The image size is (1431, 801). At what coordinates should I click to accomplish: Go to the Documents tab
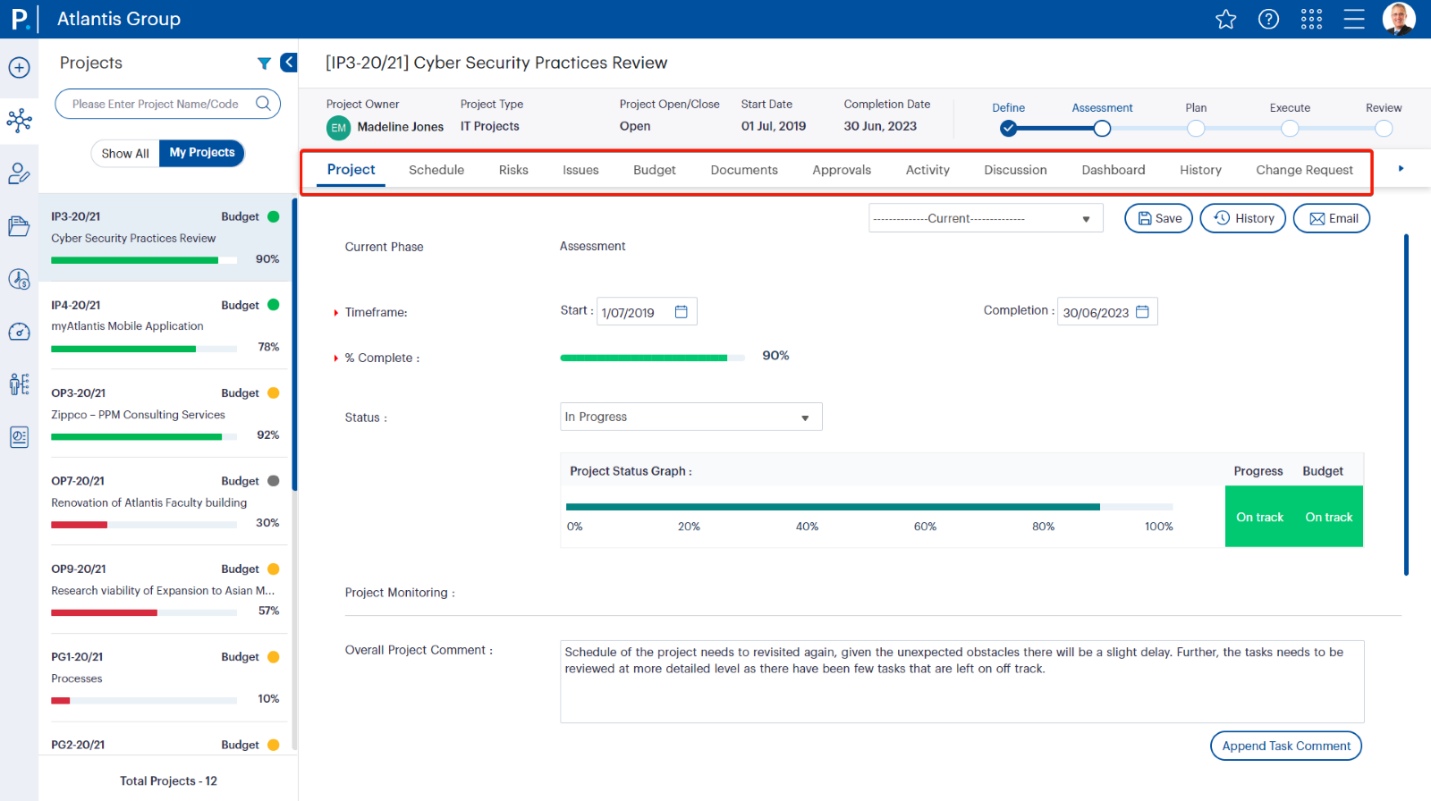(744, 170)
